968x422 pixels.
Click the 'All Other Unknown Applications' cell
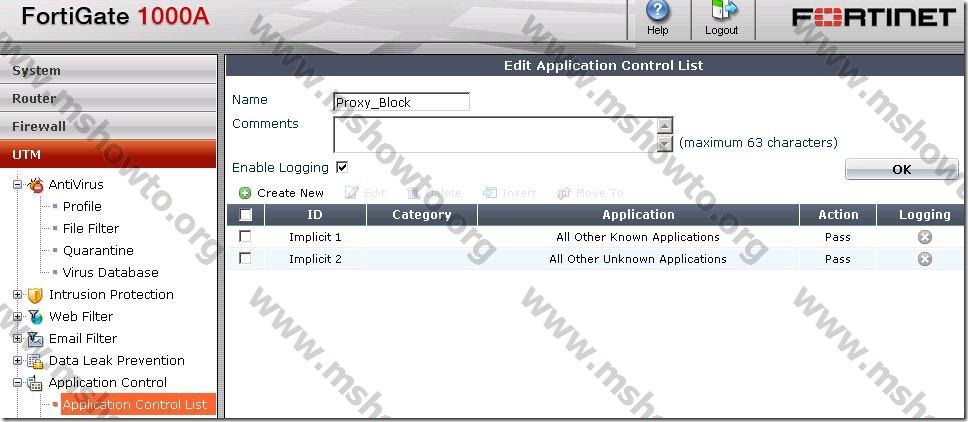pyautogui.click(x=638, y=259)
